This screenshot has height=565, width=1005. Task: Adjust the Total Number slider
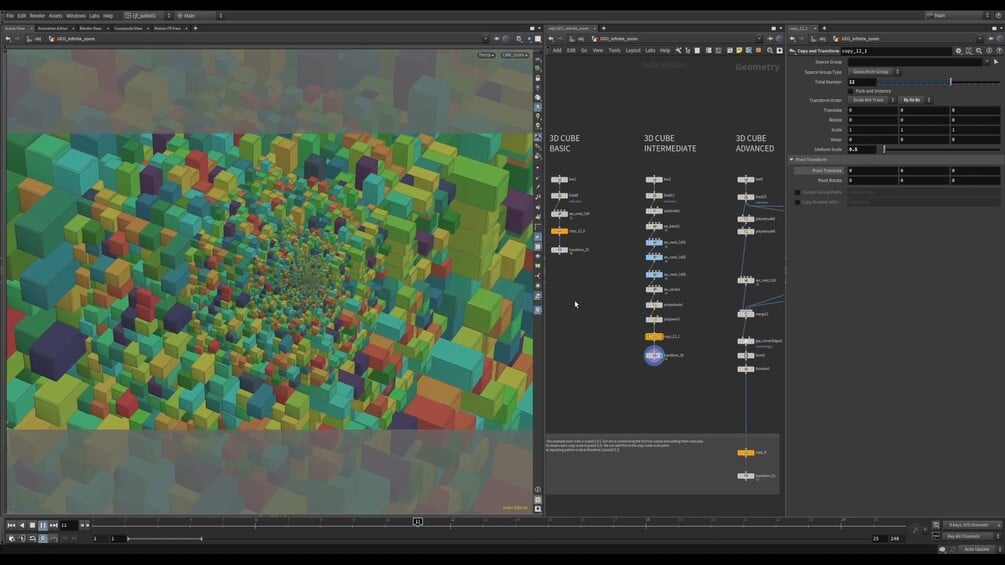point(938,82)
